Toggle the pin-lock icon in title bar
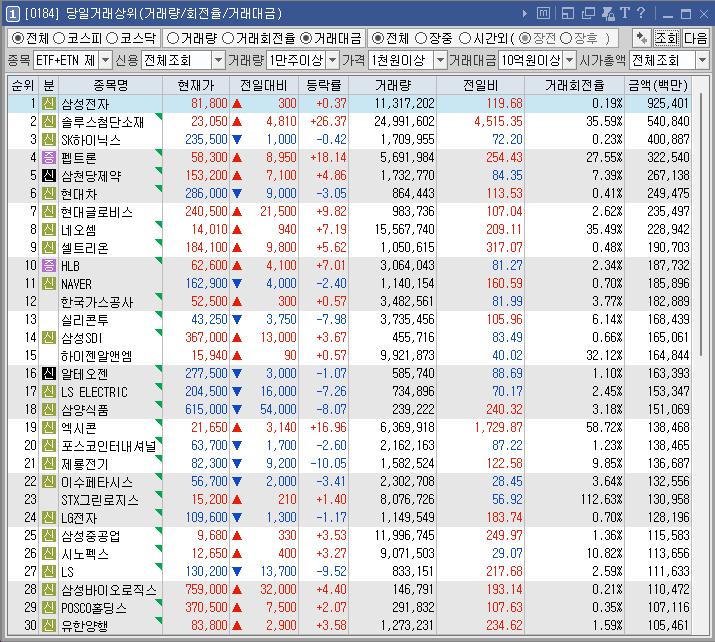Screen dimensions: 715x642 609,13
